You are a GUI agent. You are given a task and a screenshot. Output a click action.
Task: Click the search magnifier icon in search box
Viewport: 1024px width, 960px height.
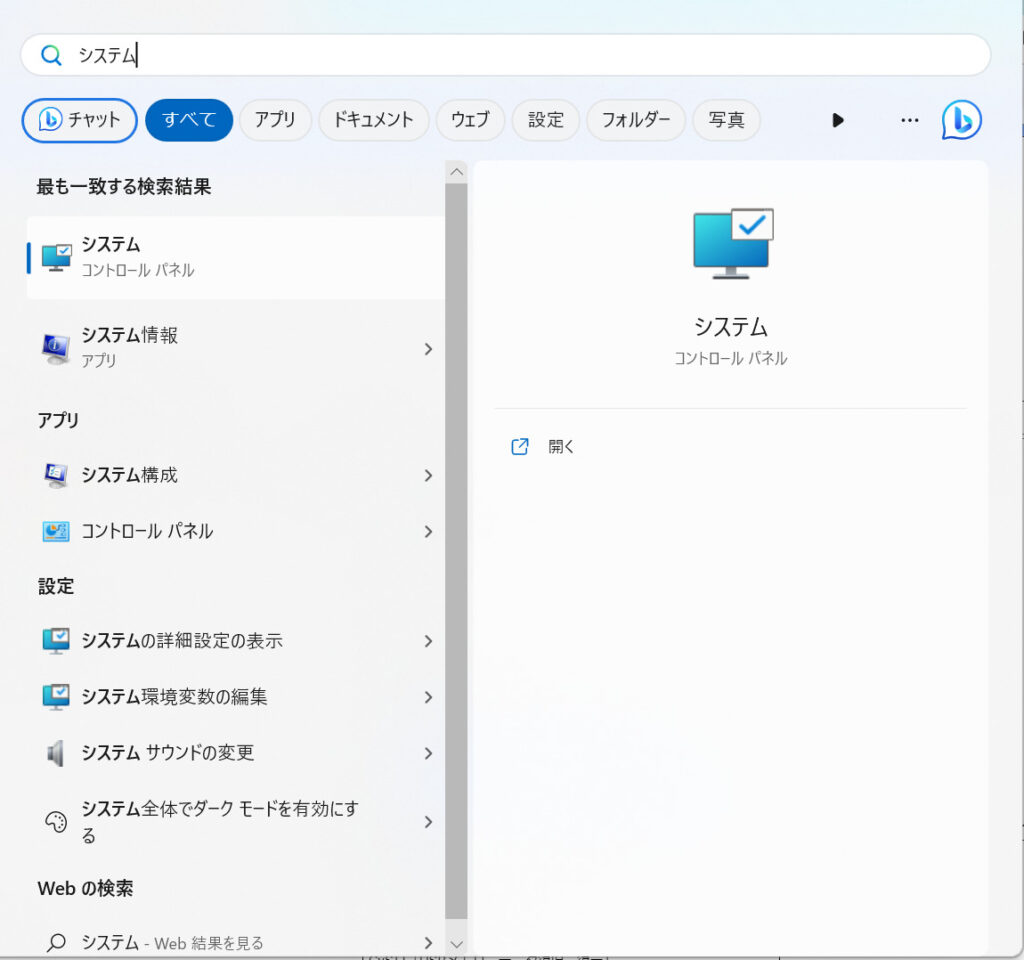tap(51, 56)
